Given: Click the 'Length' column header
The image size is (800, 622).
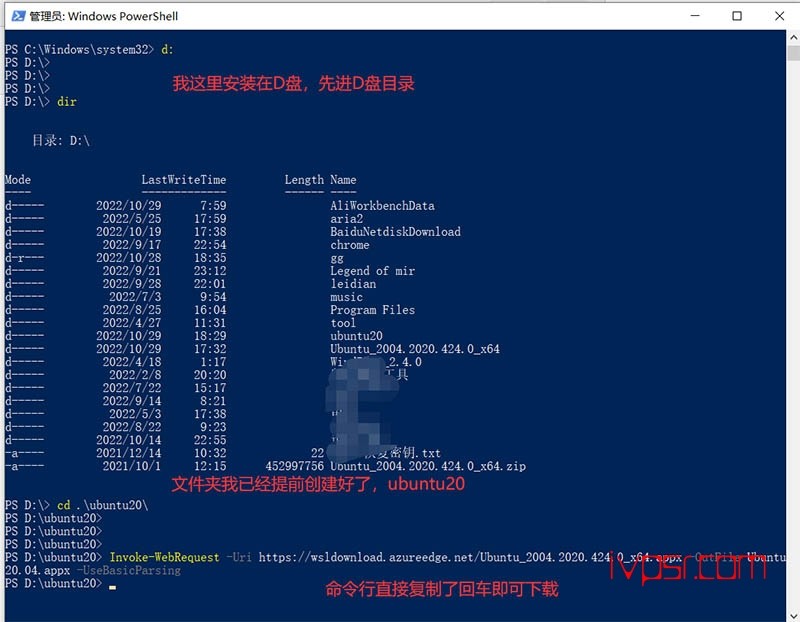Looking at the screenshot, I should [x=304, y=180].
